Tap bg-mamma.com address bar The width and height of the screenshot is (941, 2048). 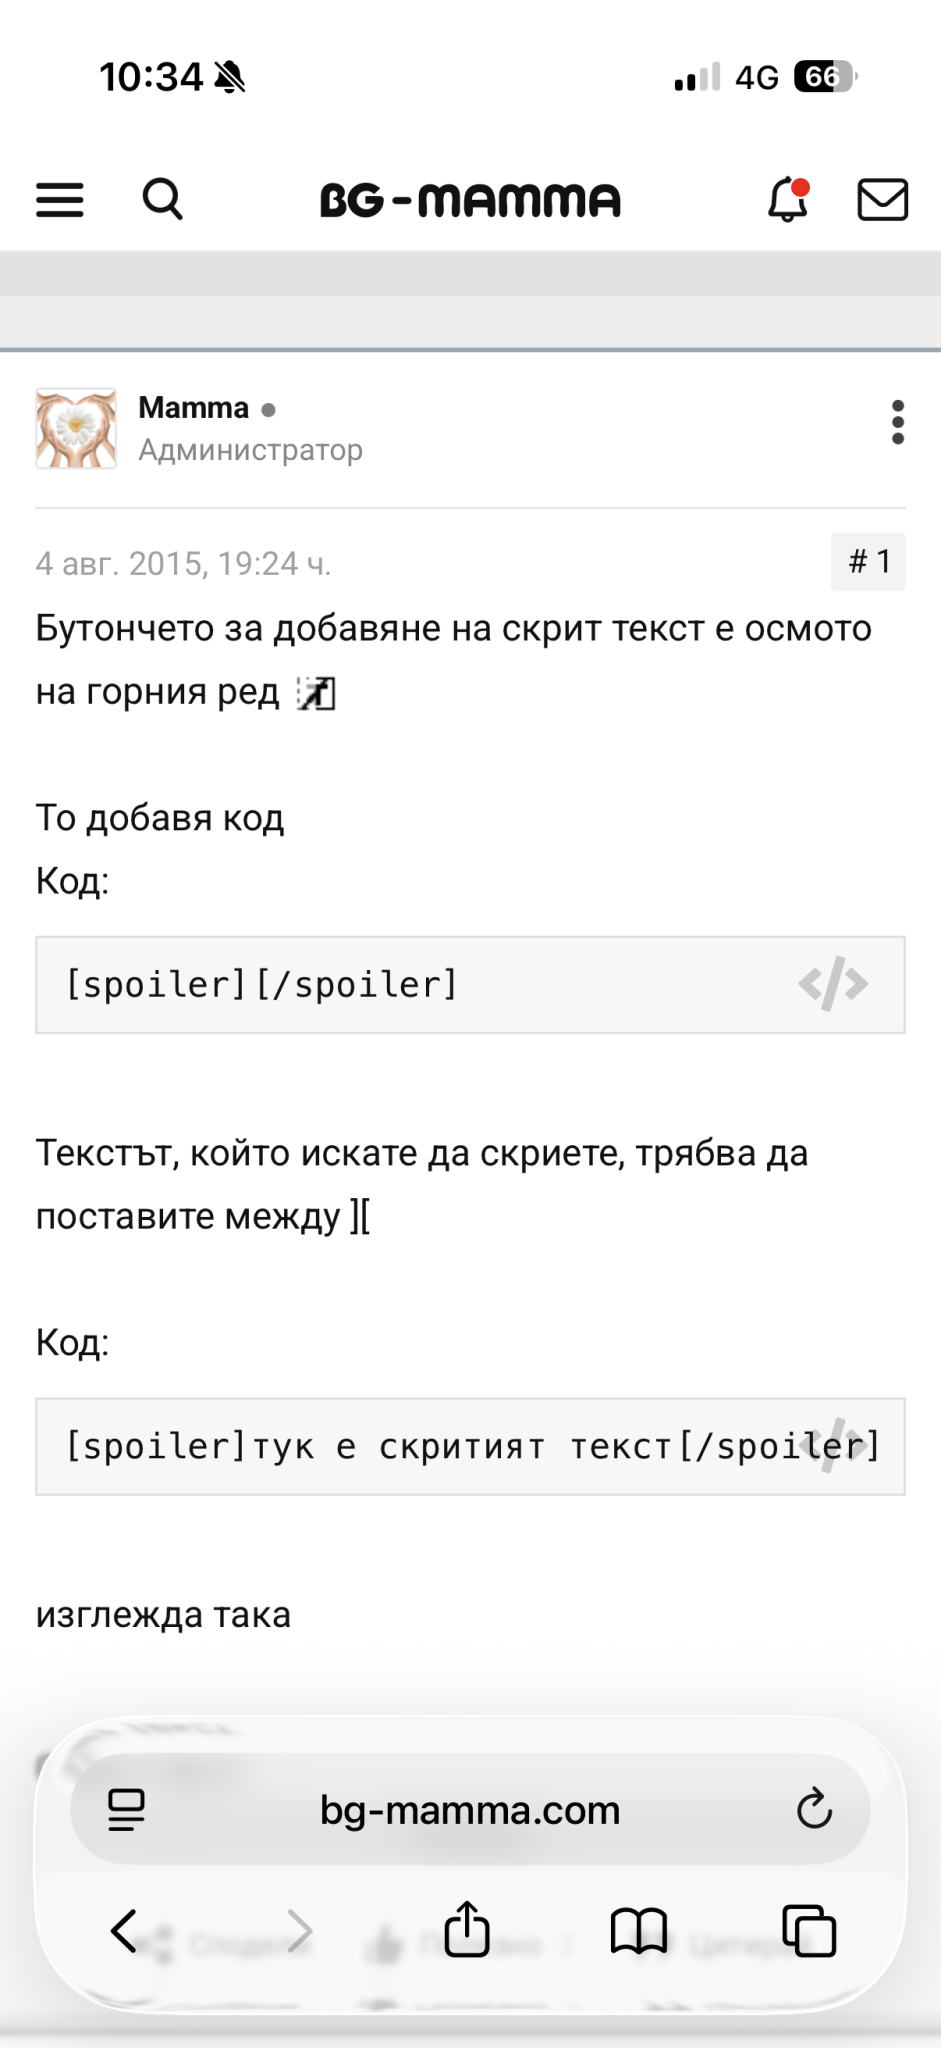(470, 1810)
